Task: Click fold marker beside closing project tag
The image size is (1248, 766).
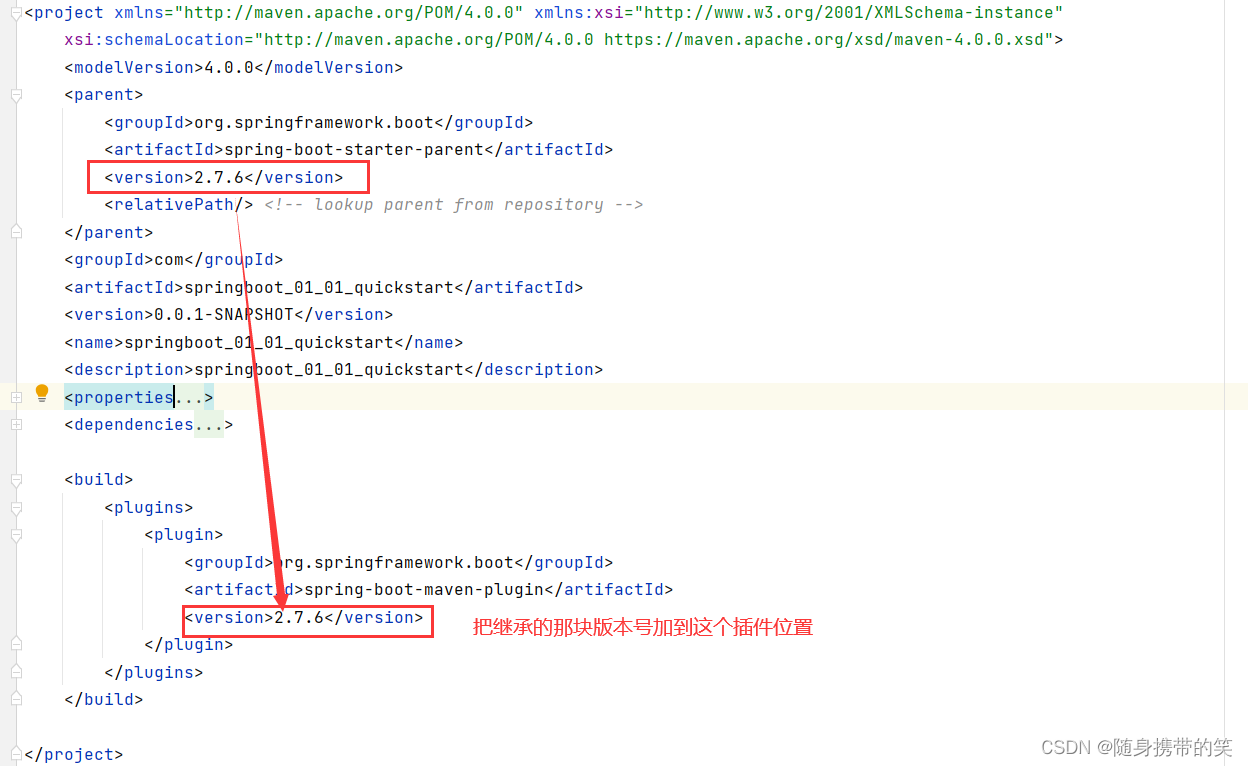Action: [x=16, y=754]
